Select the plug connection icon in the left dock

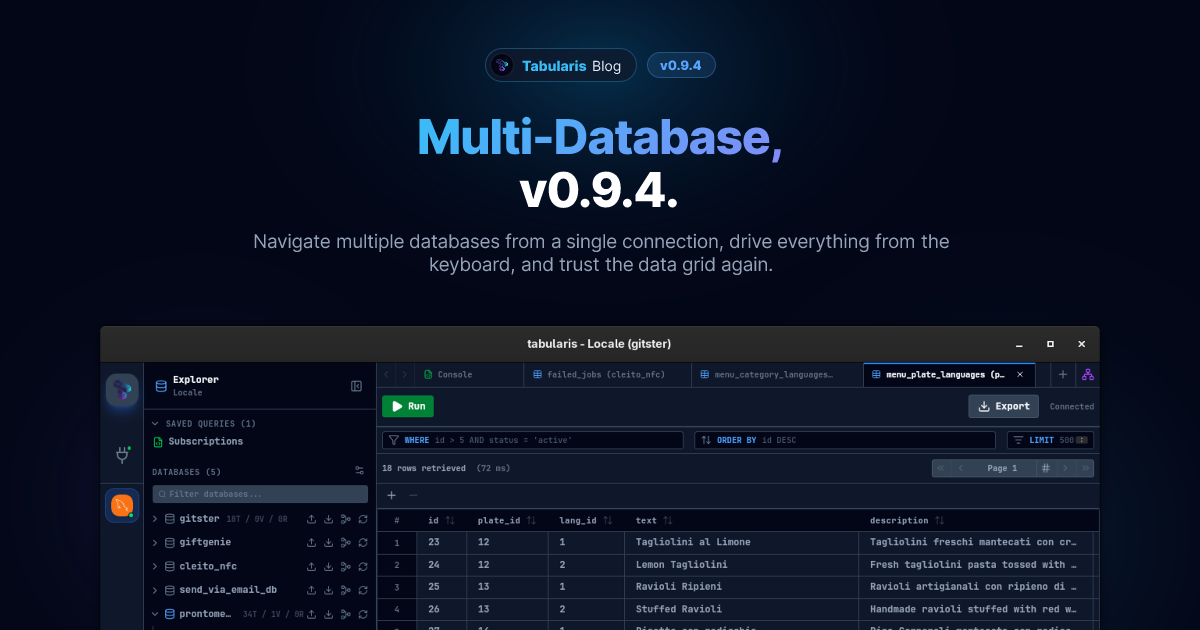point(122,453)
